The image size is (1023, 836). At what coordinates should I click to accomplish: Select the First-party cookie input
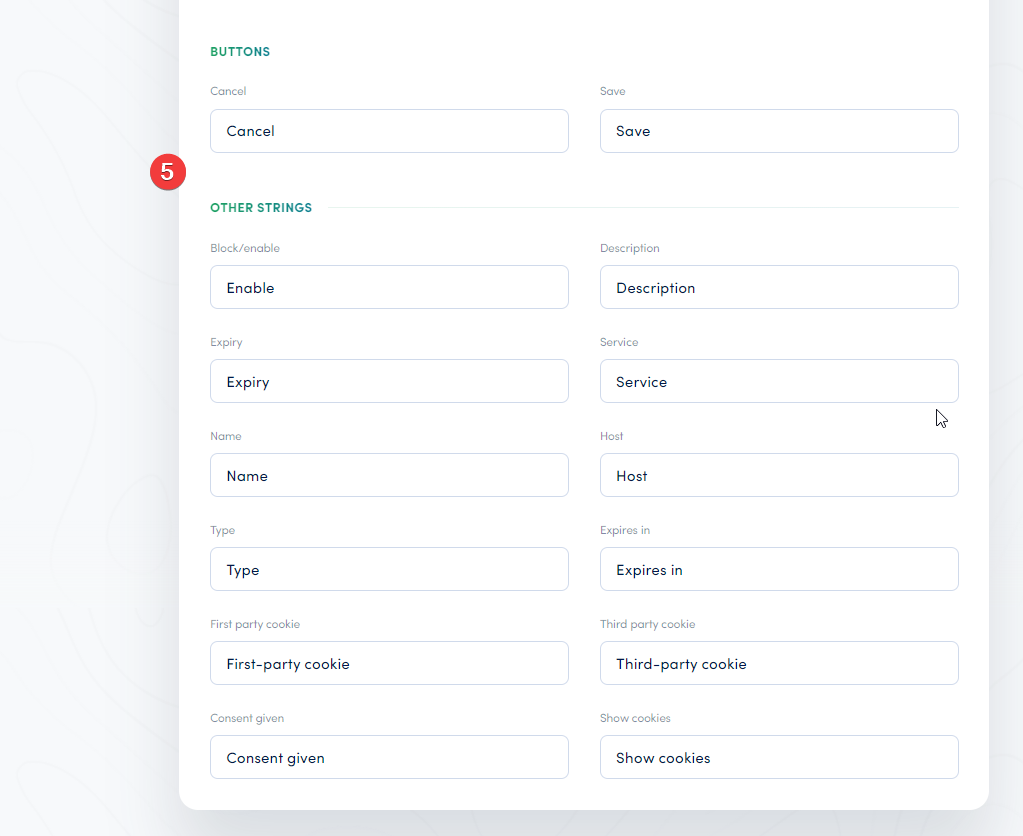pyautogui.click(x=389, y=663)
